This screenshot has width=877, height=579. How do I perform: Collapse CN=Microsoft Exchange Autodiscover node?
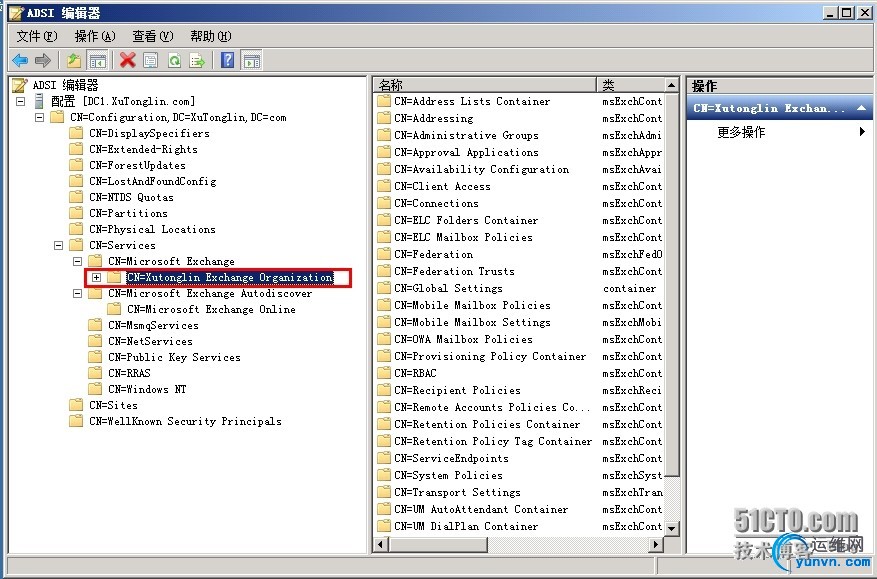[77, 293]
